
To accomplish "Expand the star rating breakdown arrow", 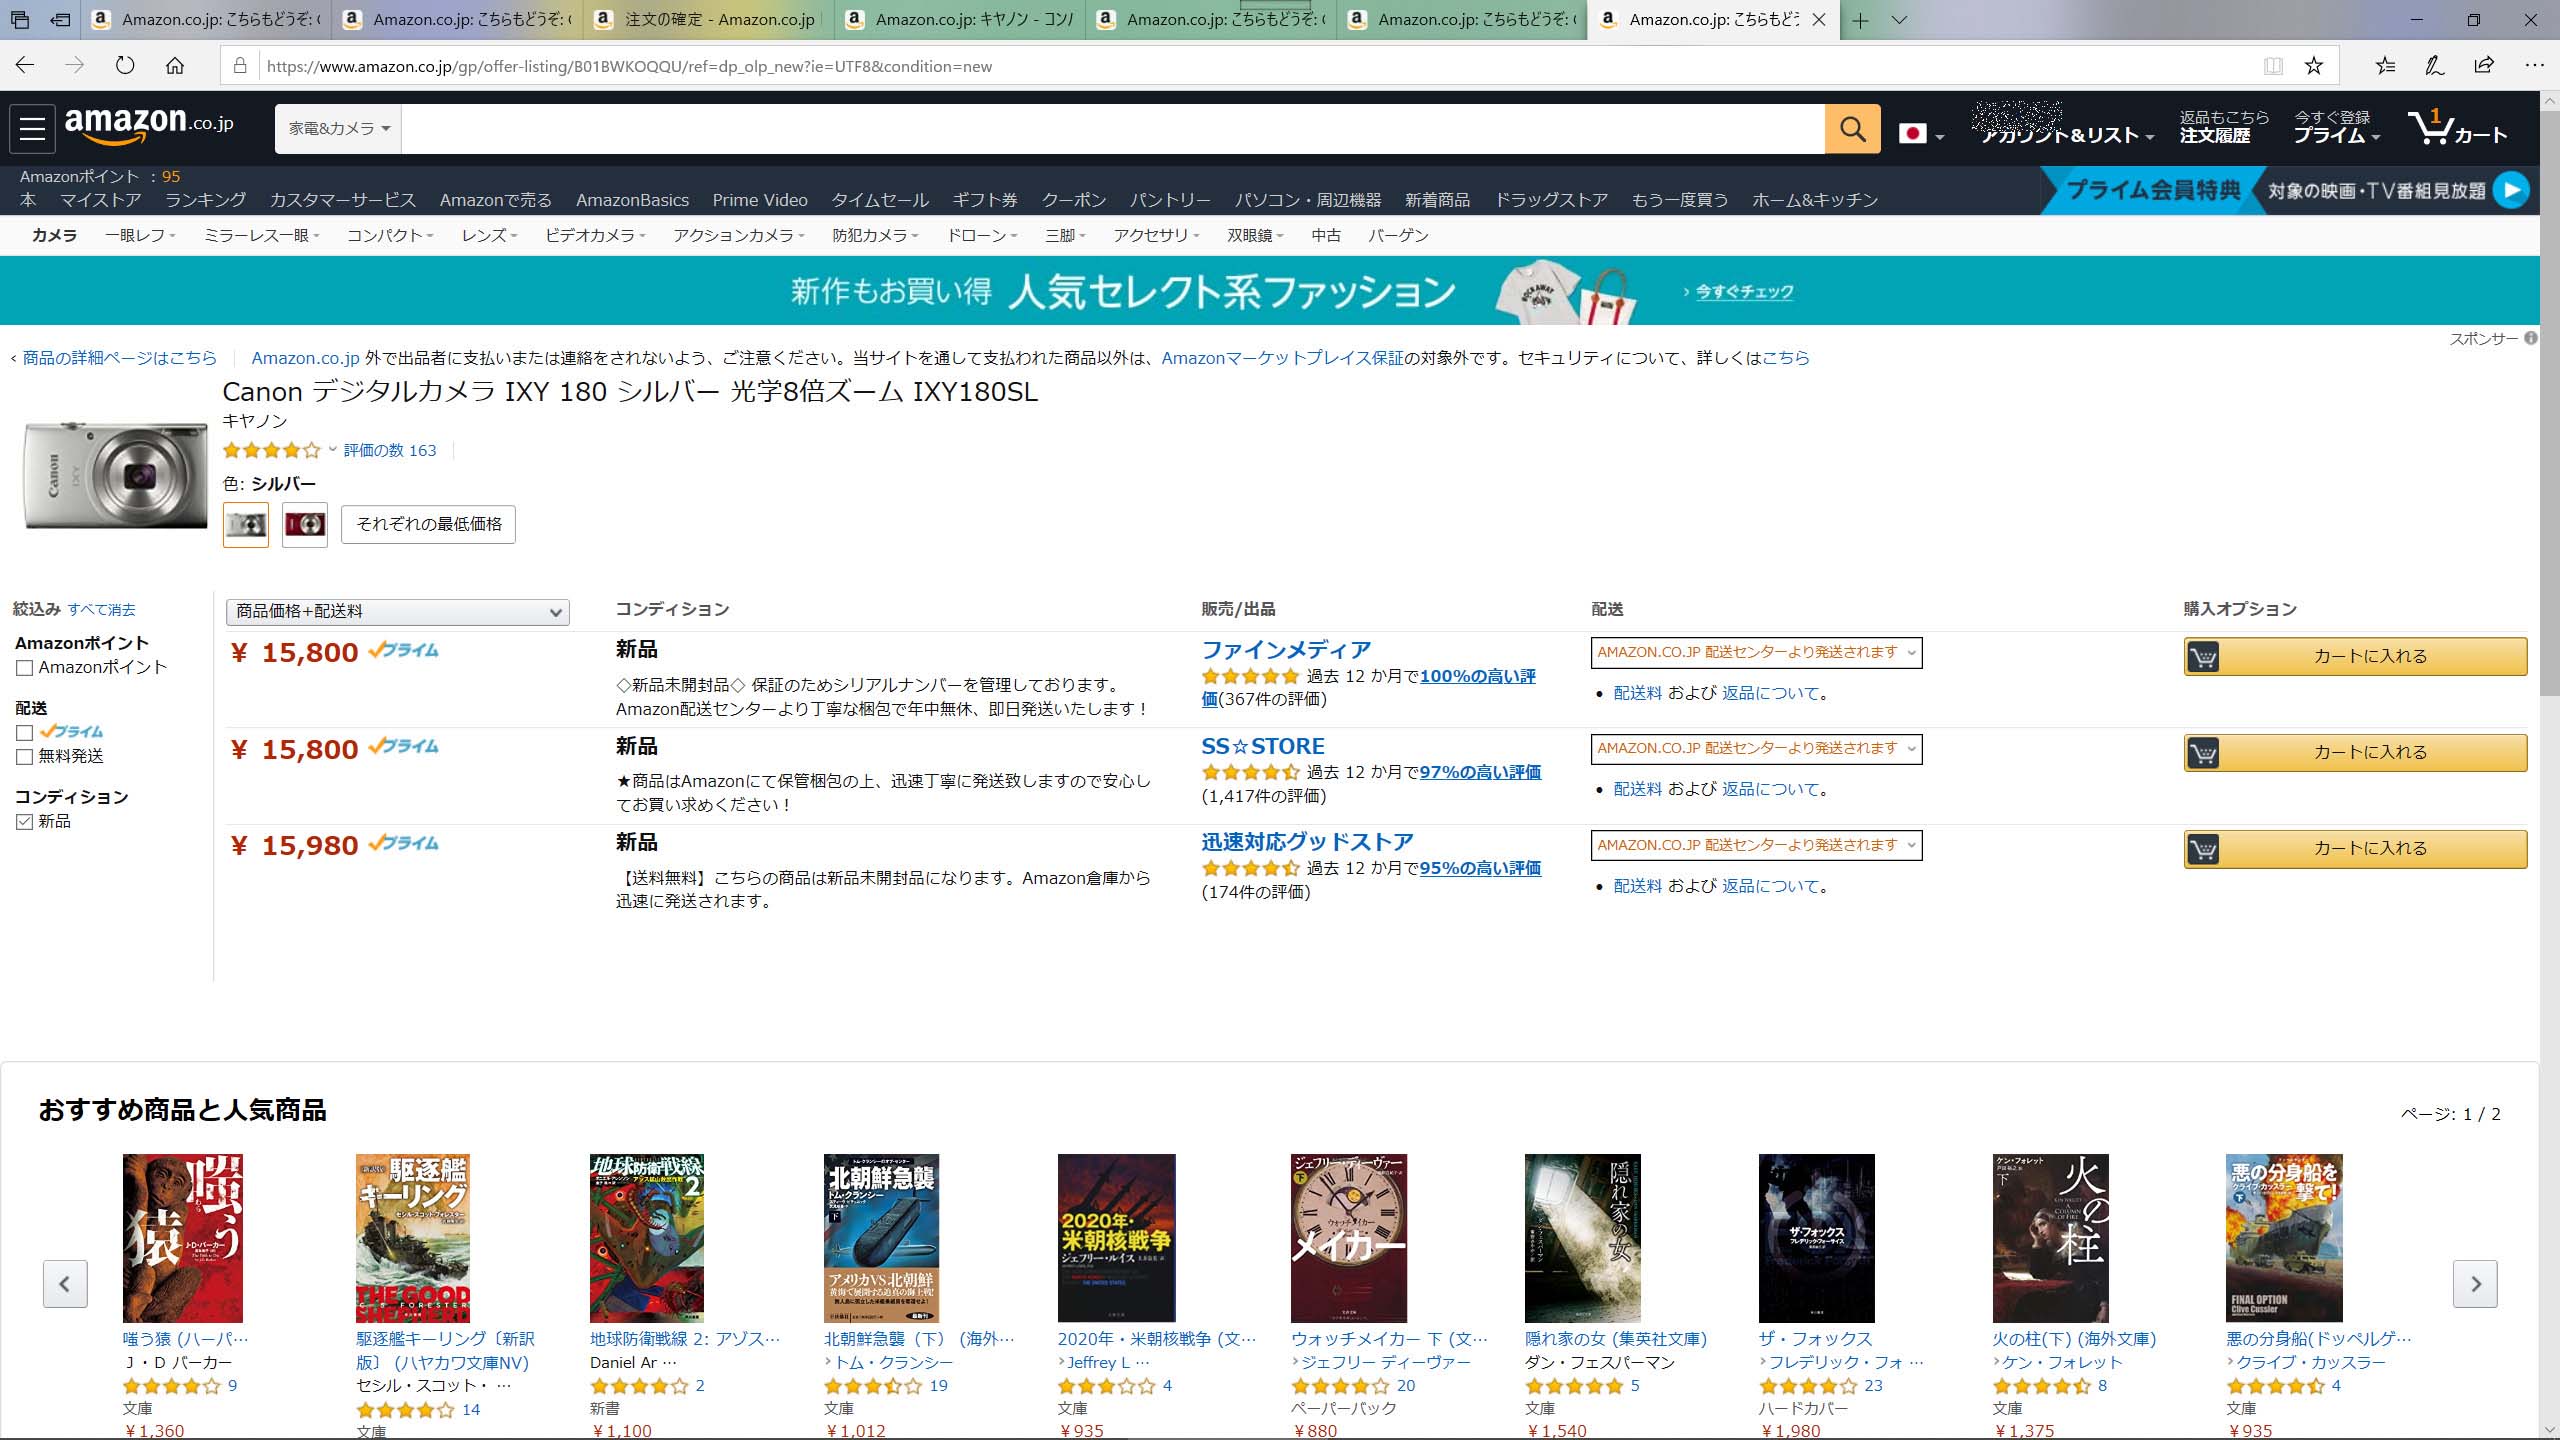I will pyautogui.click(x=333, y=450).
